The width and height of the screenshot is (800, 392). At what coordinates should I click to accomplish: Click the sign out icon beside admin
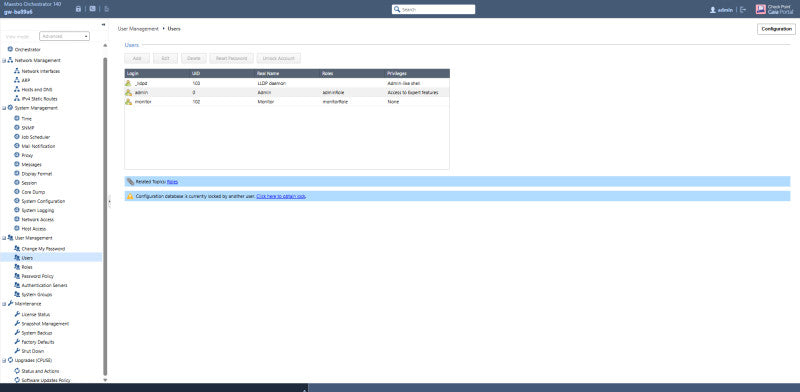743,10
